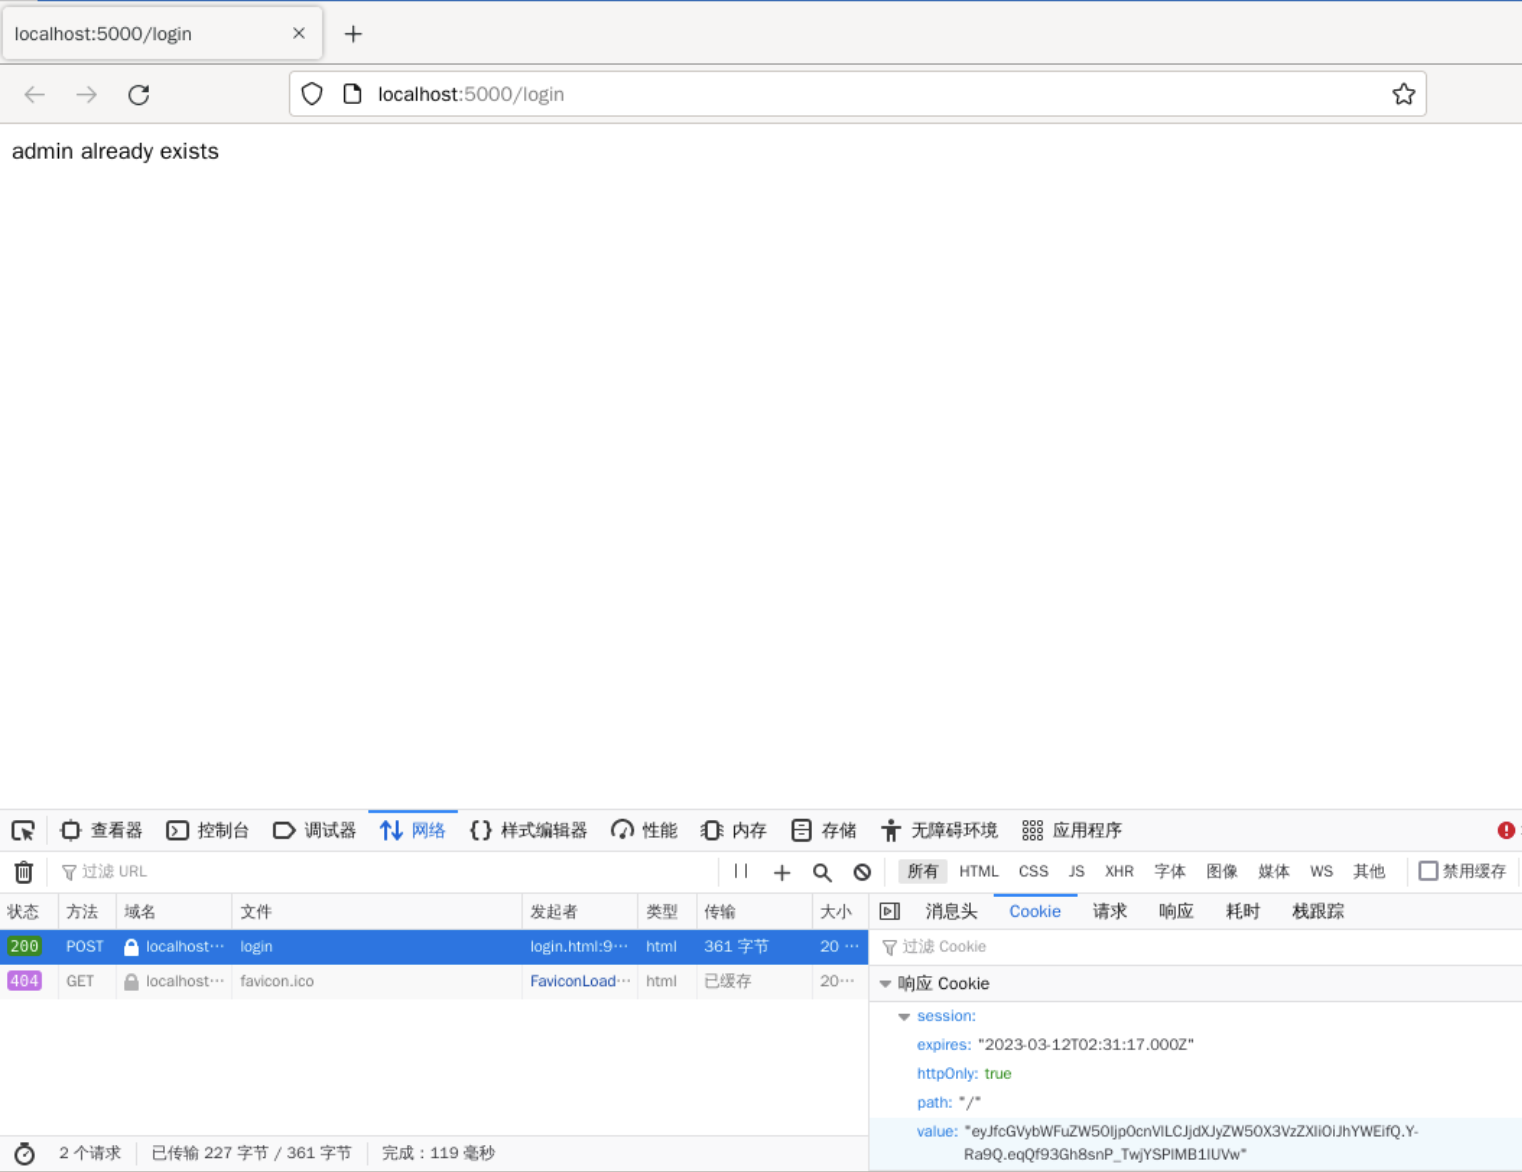Open the 查看器 inspector panel
1522x1172 pixels.
pyautogui.click(x=102, y=830)
